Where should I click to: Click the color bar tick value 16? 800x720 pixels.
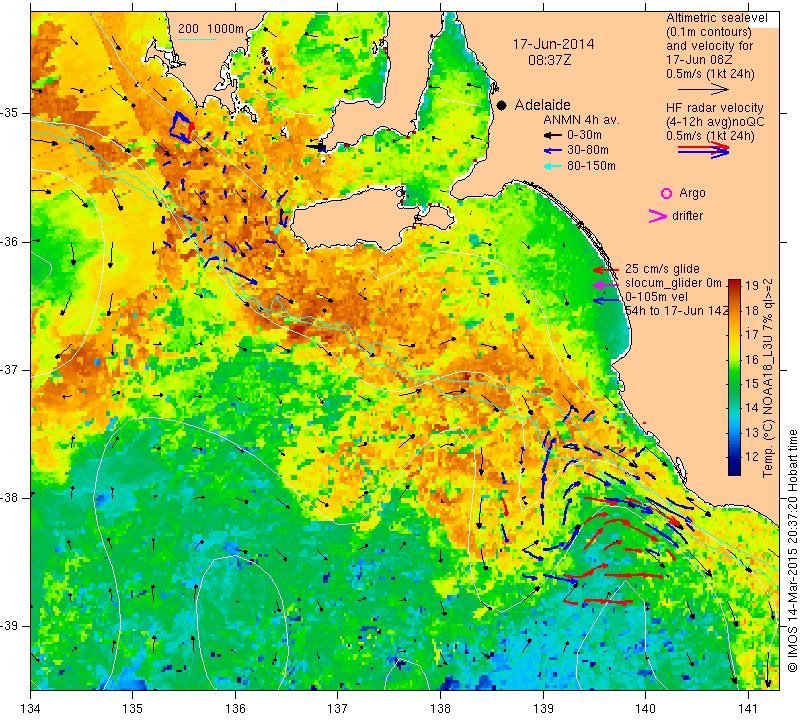(x=752, y=360)
